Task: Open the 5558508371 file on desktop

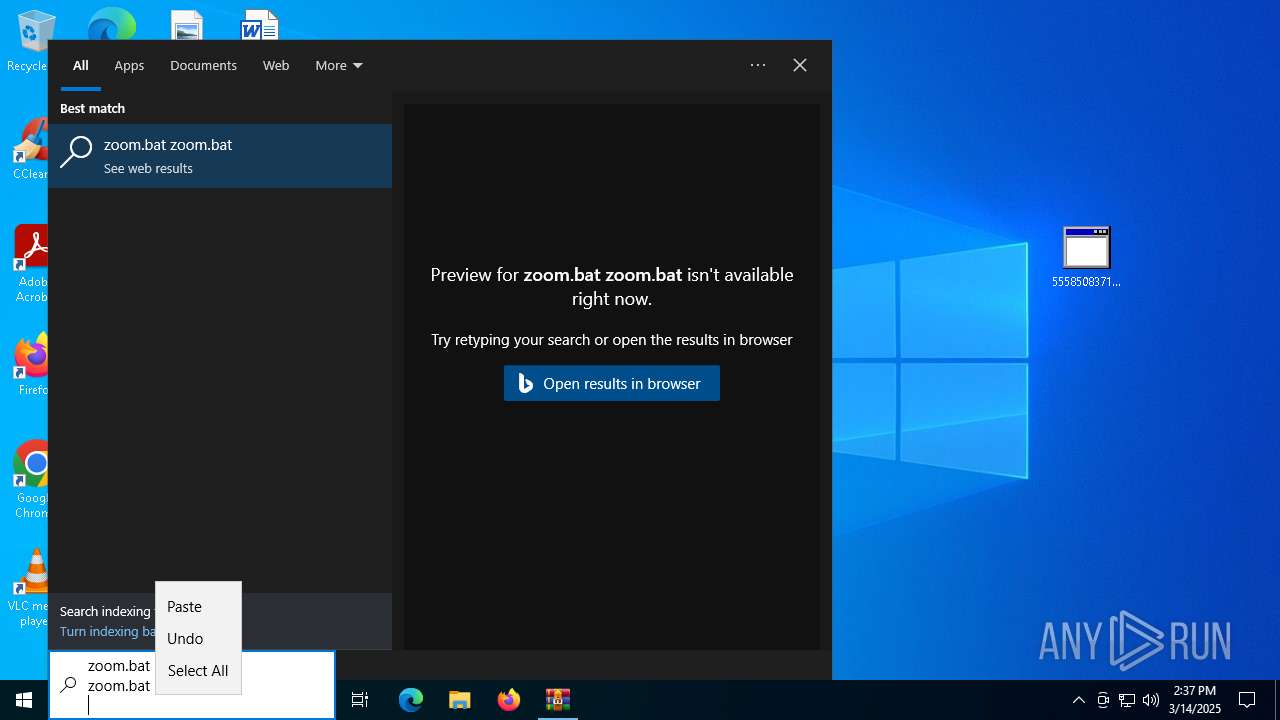Action: tap(1086, 257)
